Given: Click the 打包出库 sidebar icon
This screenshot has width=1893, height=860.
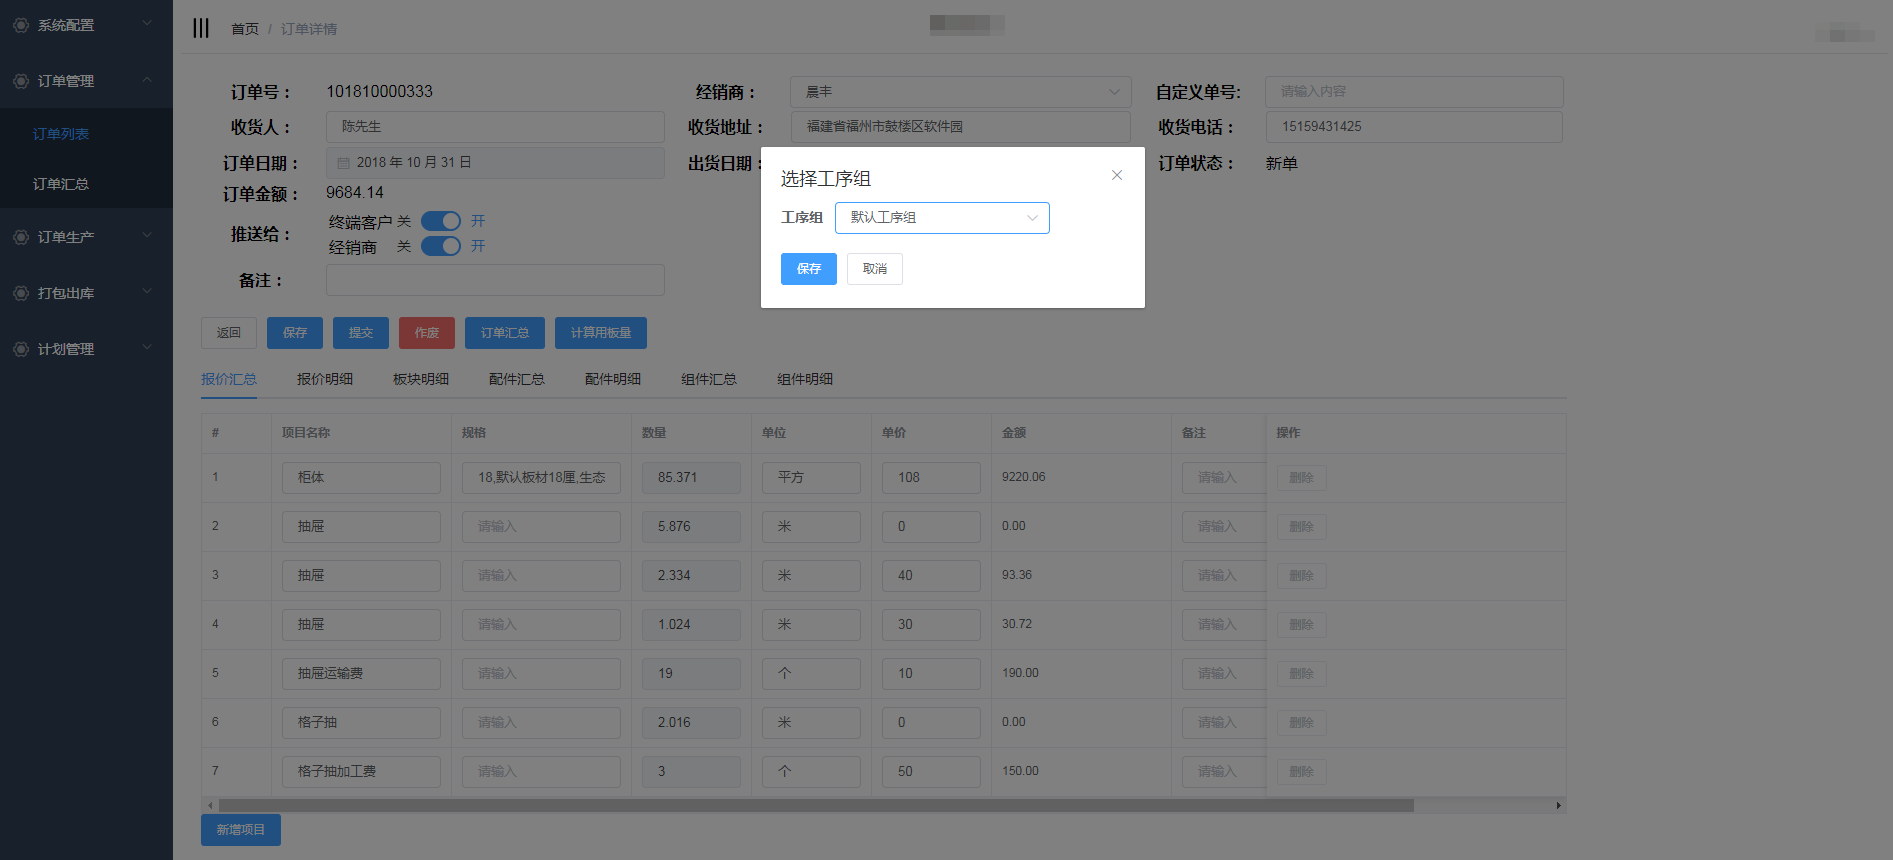Looking at the screenshot, I should point(20,293).
